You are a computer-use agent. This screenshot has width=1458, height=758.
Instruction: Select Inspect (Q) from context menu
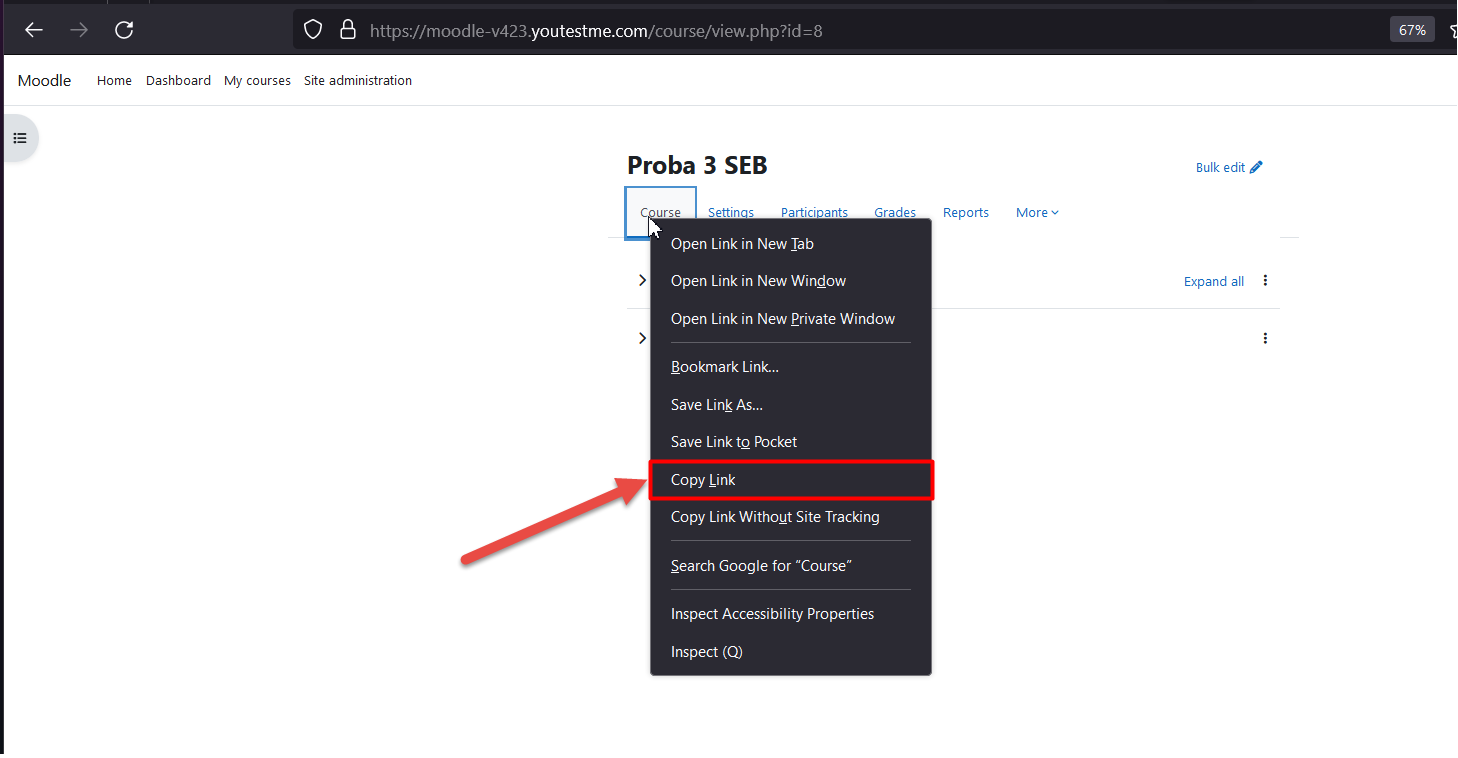coord(706,652)
